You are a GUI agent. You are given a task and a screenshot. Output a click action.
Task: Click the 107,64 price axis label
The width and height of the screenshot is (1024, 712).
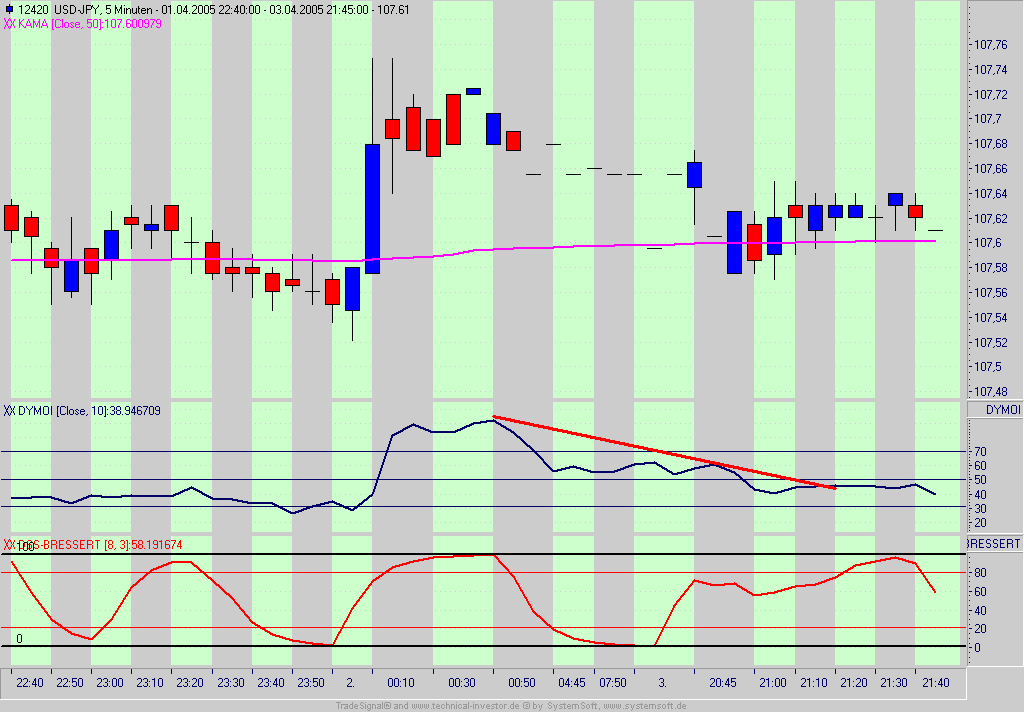[x=991, y=194]
